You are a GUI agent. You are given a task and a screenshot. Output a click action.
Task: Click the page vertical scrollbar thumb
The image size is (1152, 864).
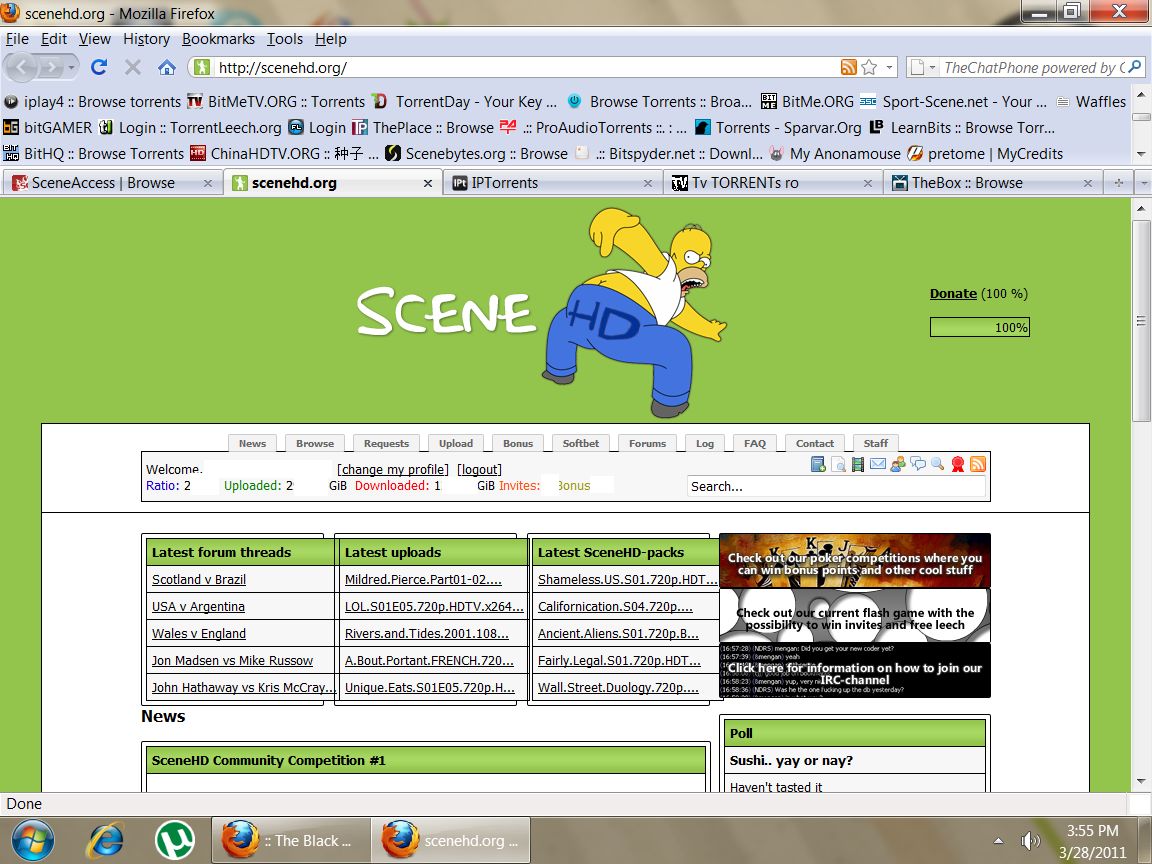[1140, 319]
